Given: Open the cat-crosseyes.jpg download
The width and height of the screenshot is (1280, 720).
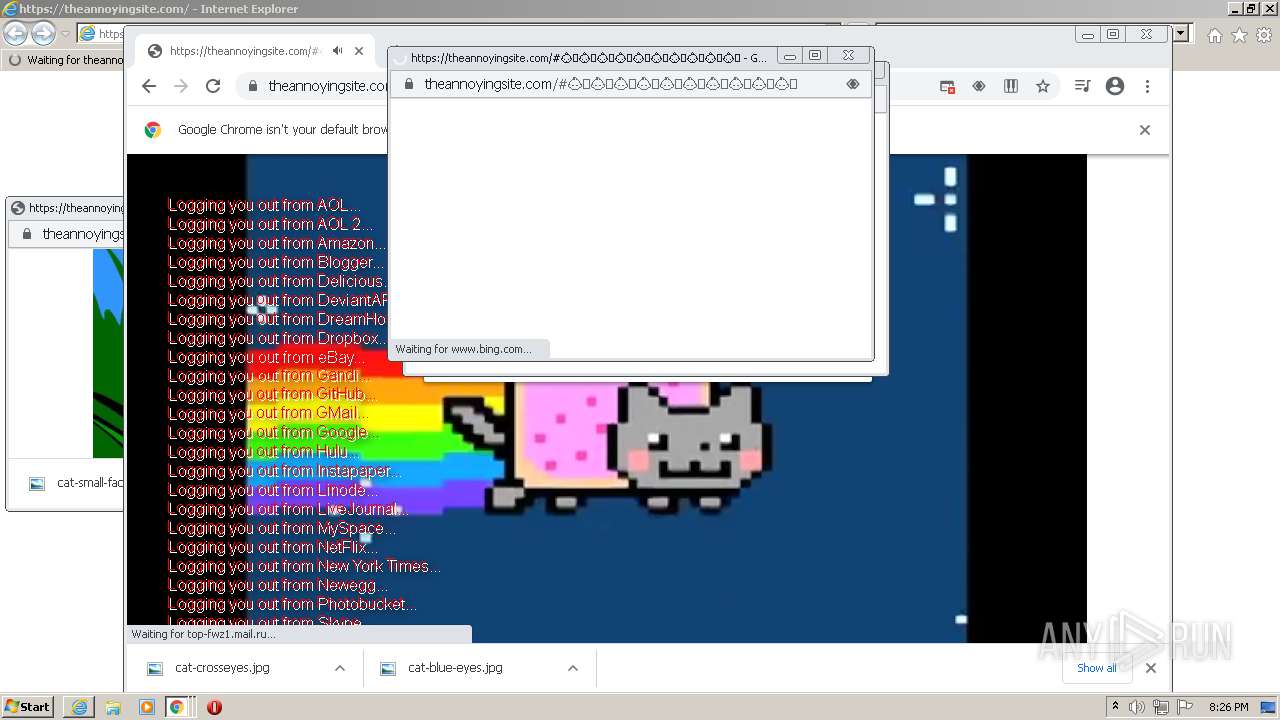Looking at the screenshot, I should 222,668.
